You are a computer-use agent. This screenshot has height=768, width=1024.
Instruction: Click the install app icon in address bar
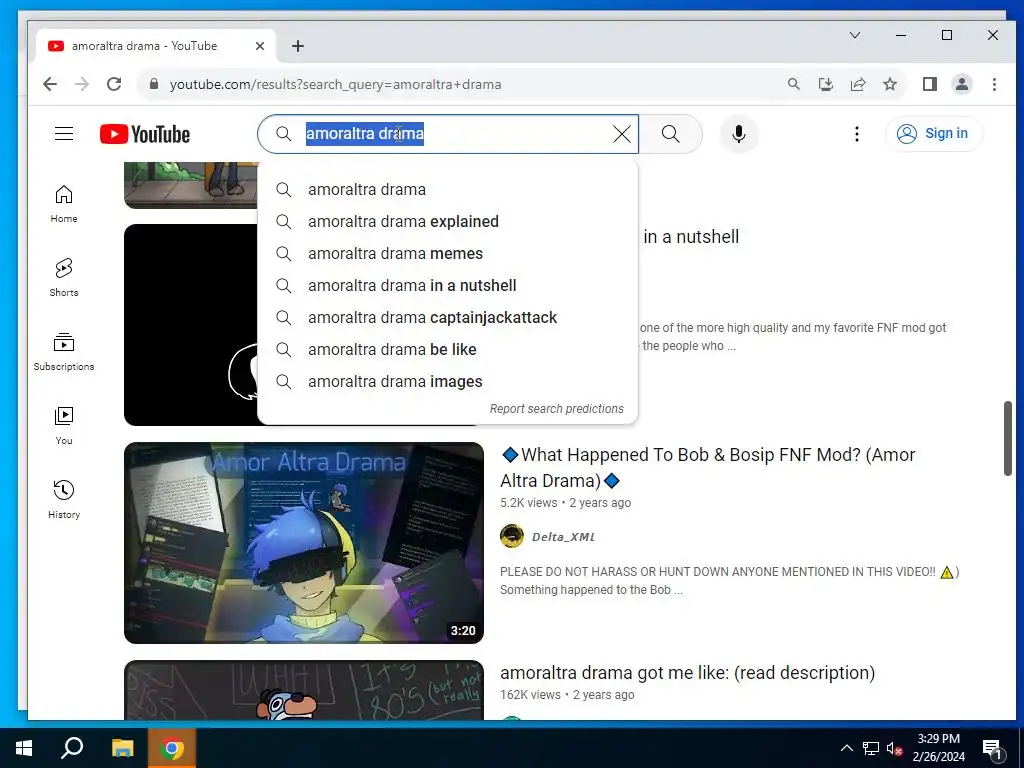pos(825,84)
